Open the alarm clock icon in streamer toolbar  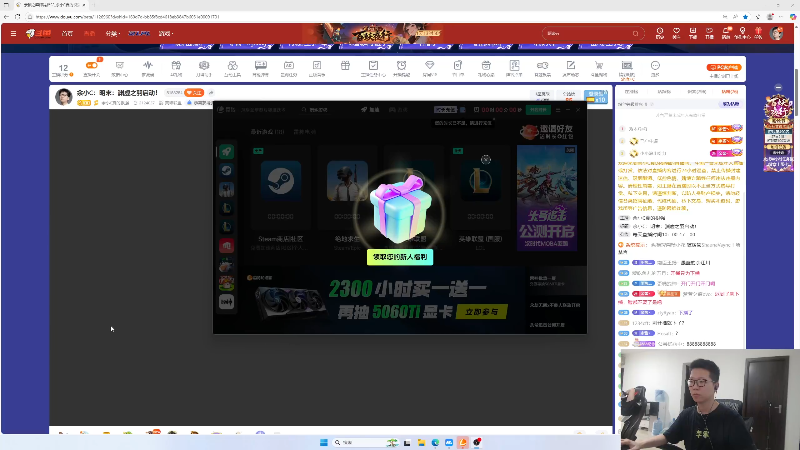point(402,65)
